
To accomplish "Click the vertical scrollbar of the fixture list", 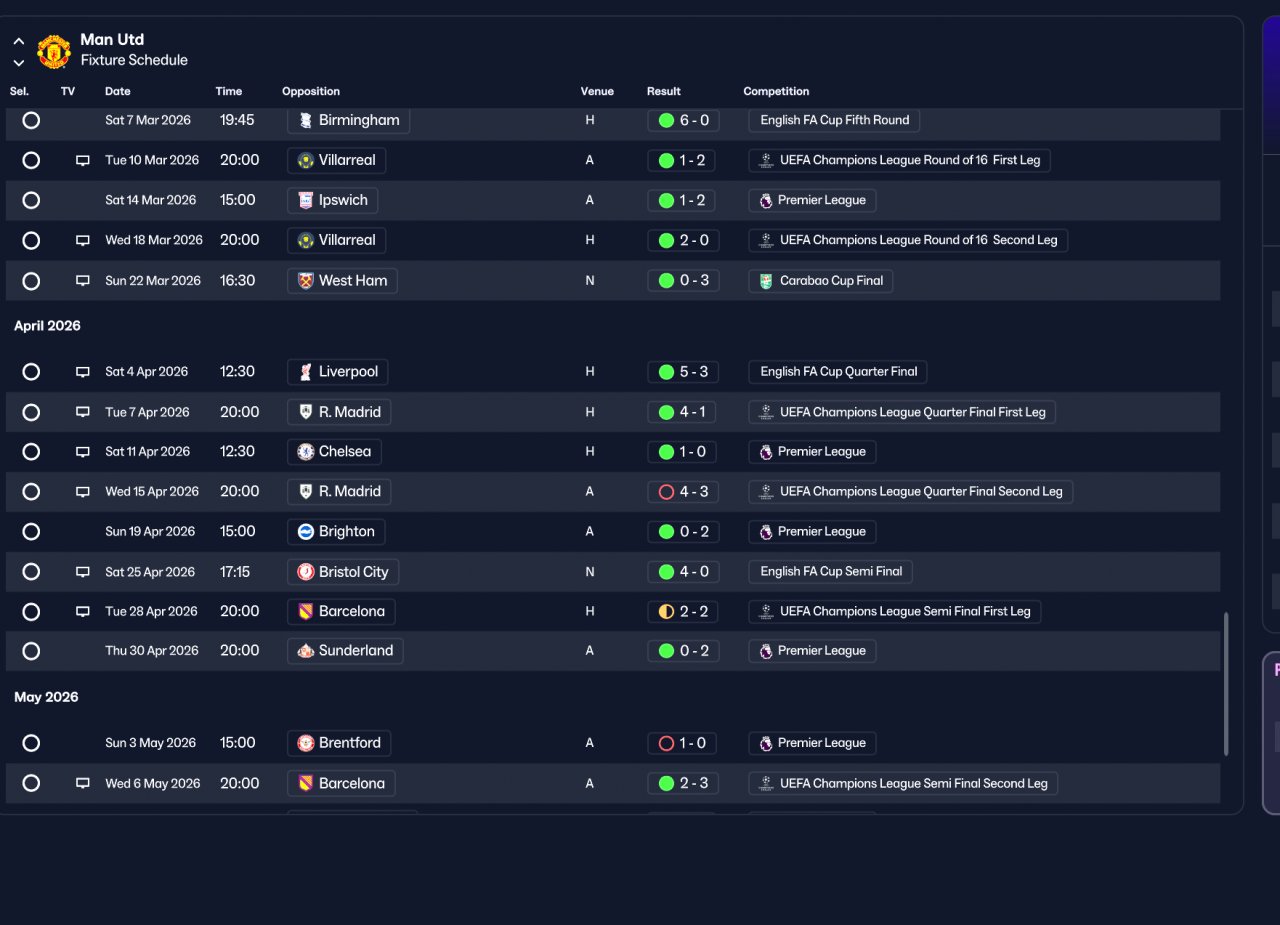I will click(1226, 684).
